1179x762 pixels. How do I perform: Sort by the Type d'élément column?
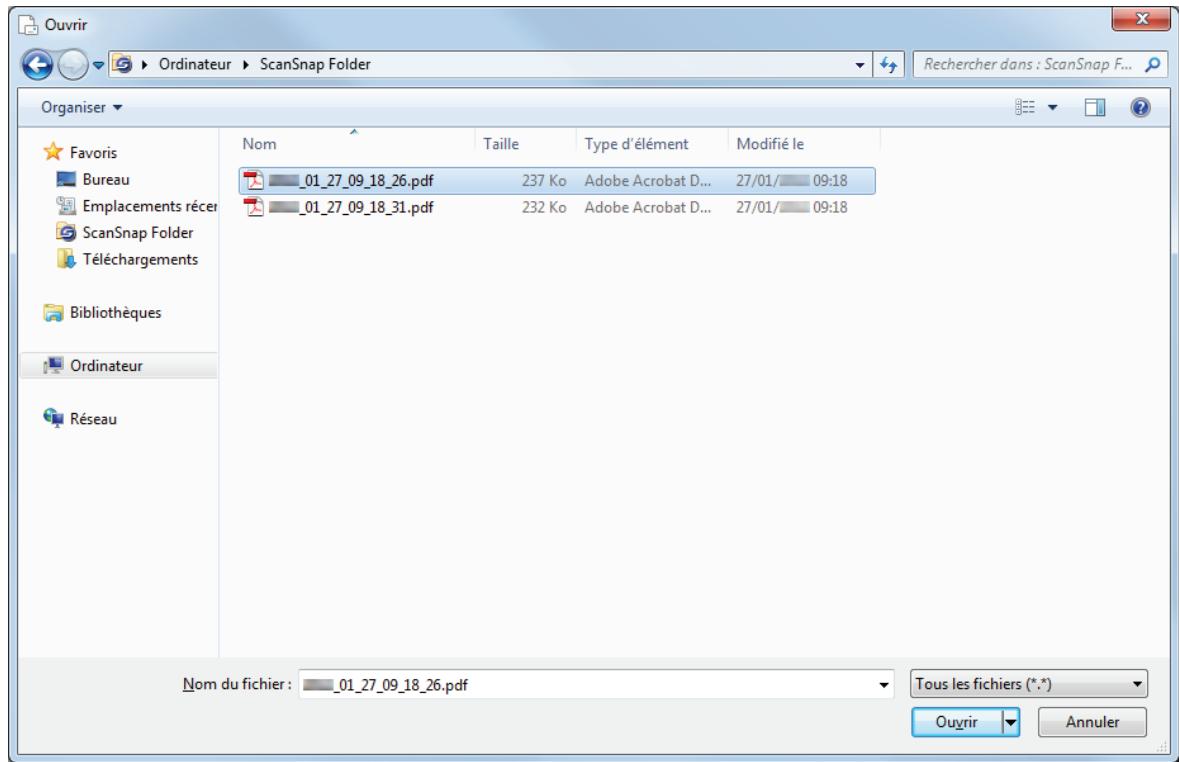coord(651,144)
